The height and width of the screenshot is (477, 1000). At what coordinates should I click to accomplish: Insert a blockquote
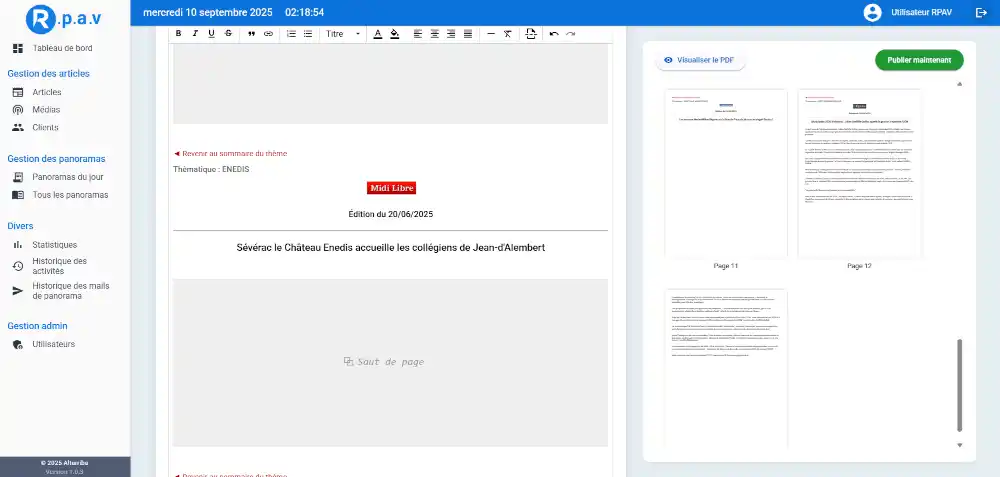251,34
